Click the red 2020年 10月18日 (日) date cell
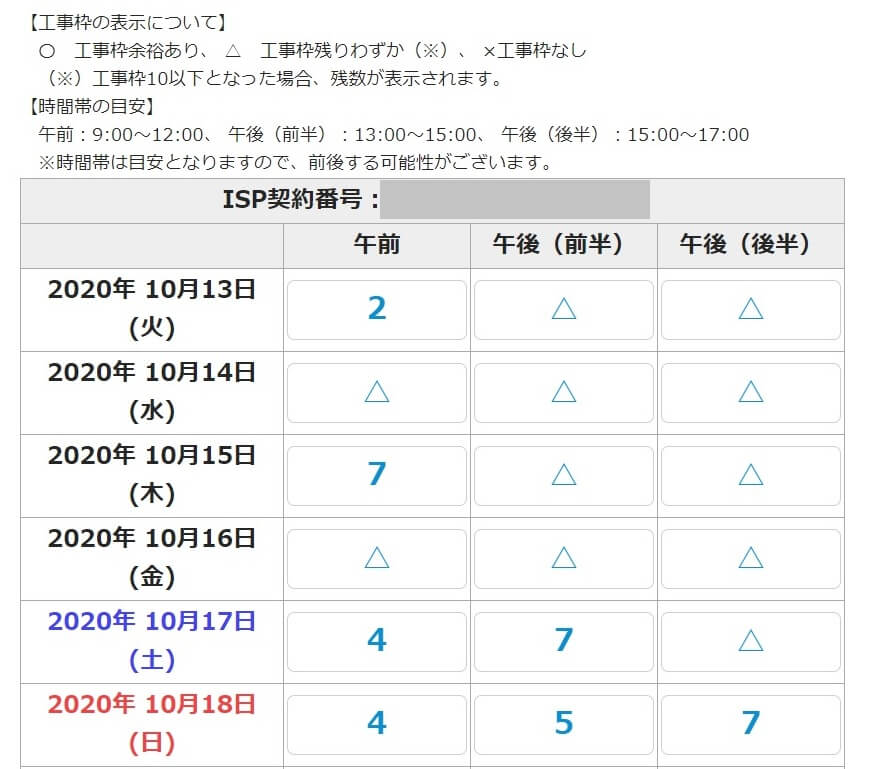 152,725
